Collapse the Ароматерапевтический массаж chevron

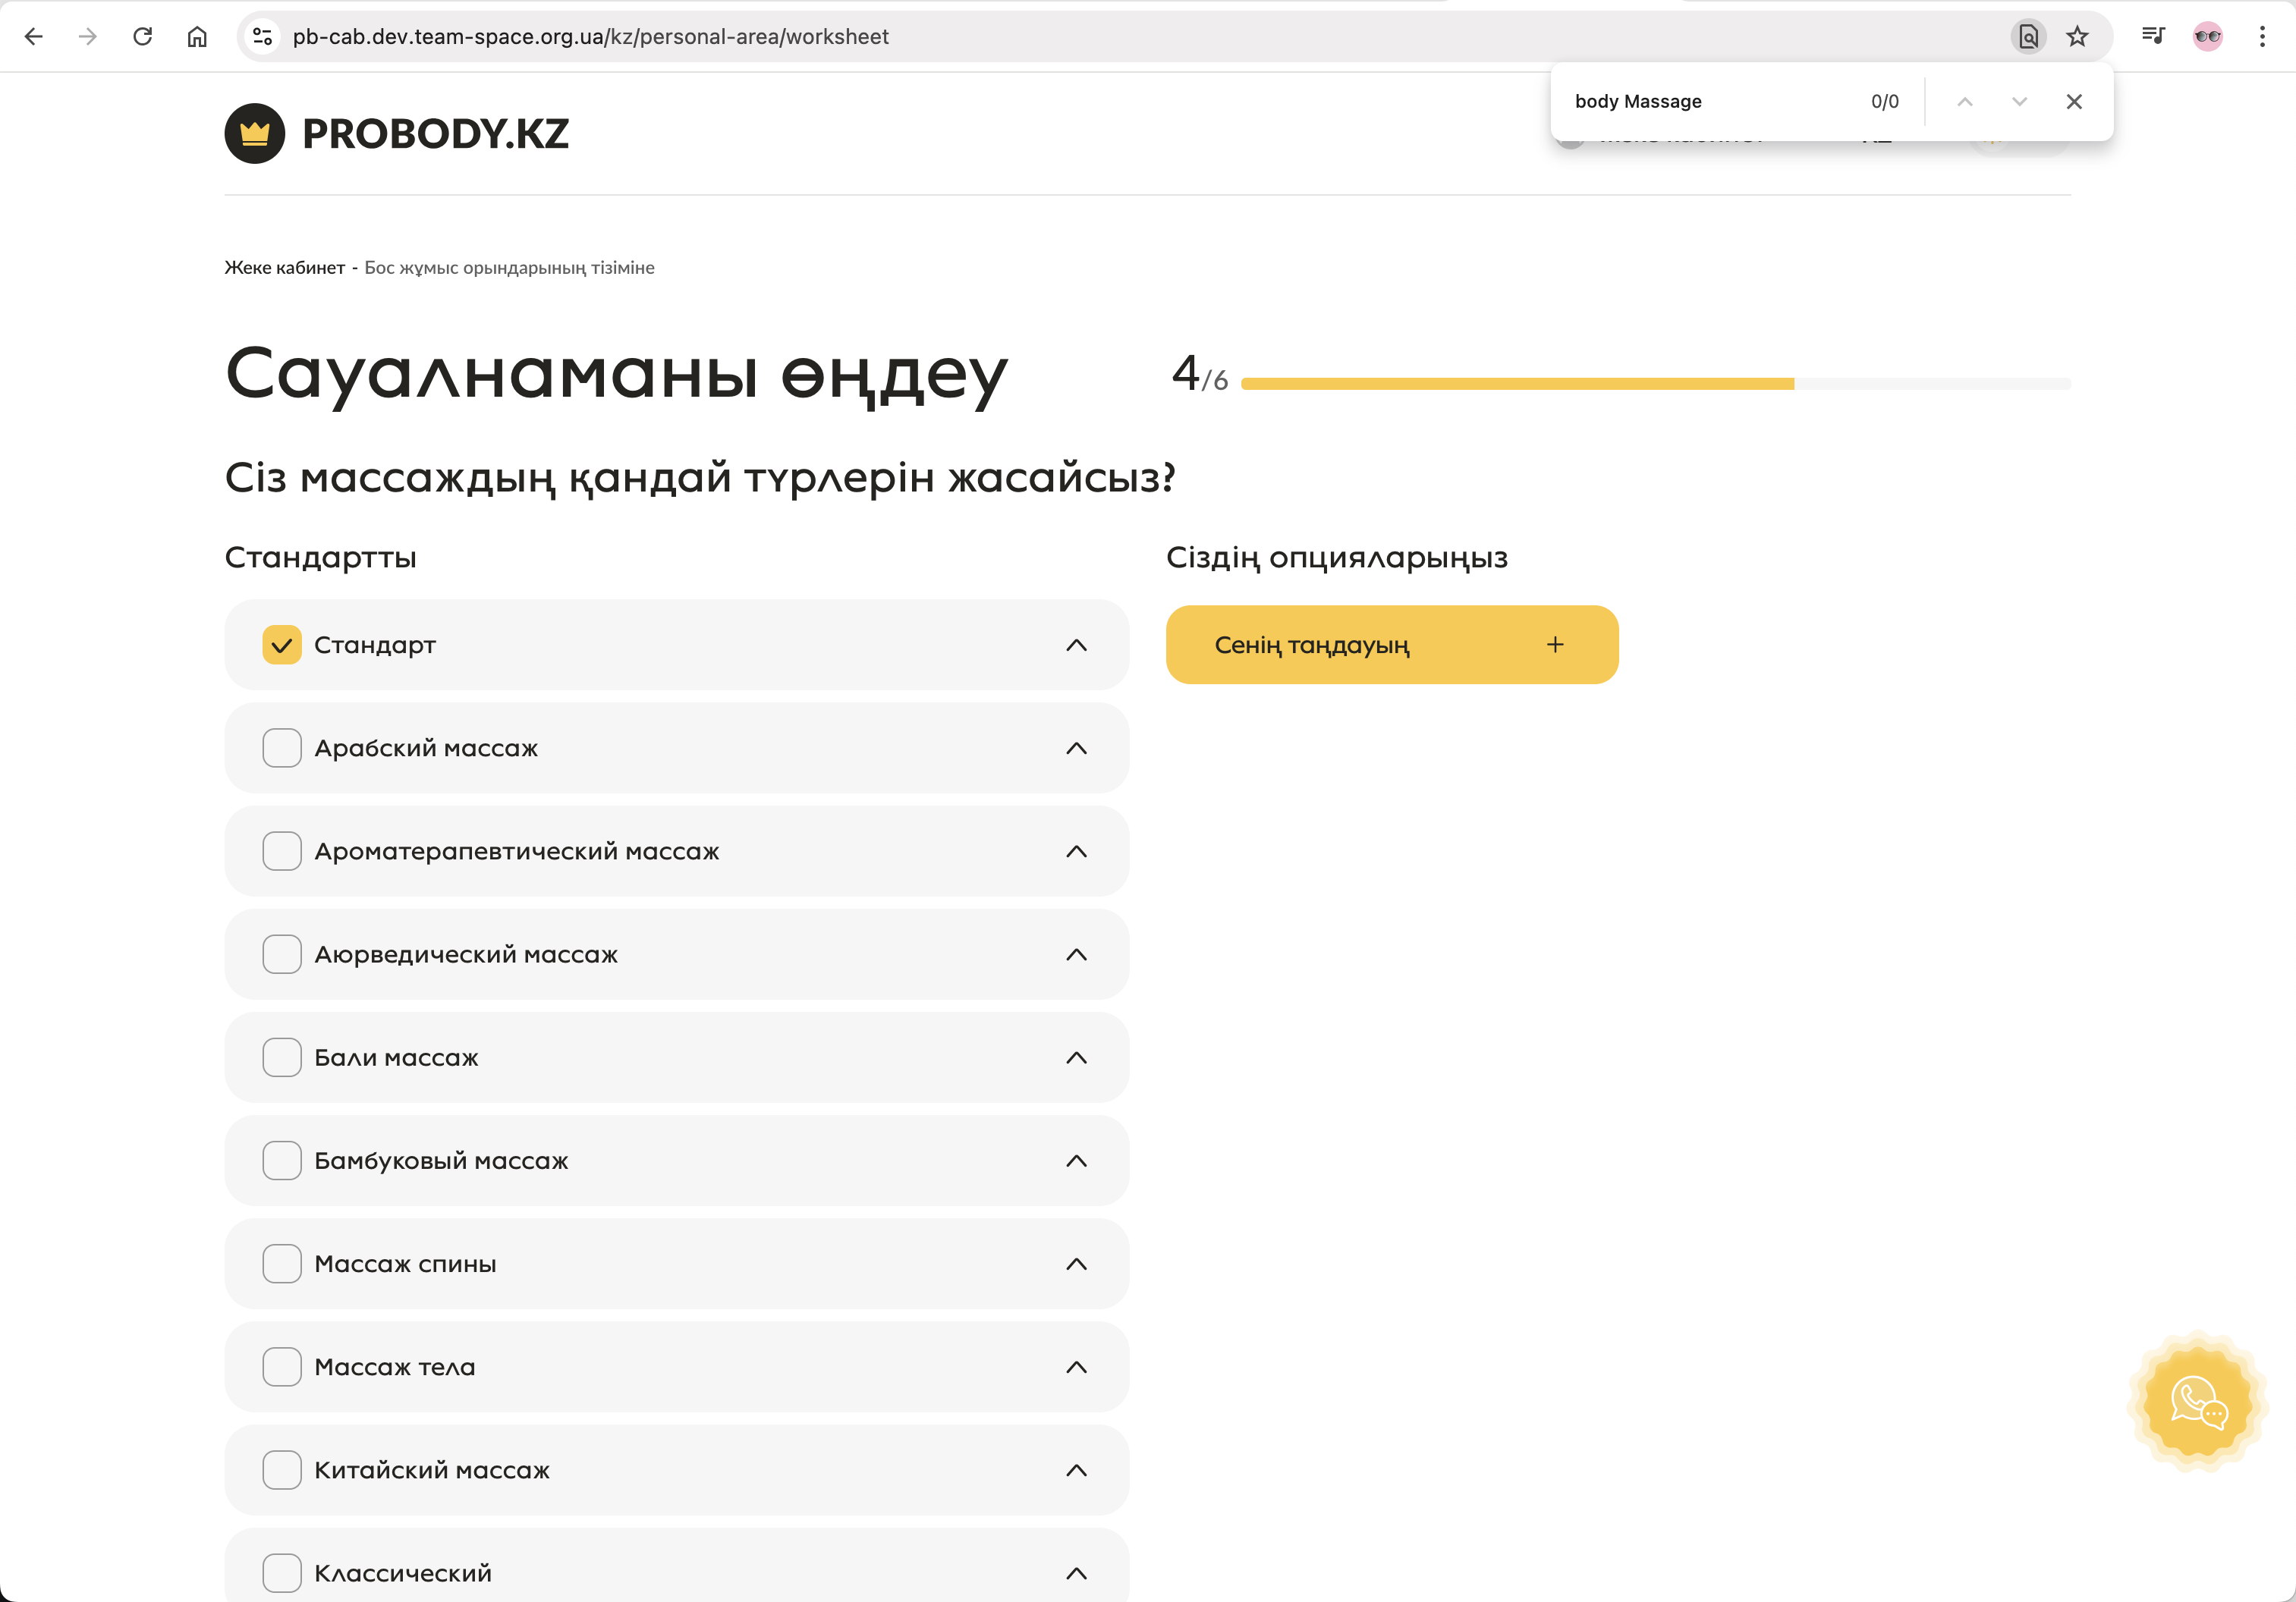(1076, 851)
